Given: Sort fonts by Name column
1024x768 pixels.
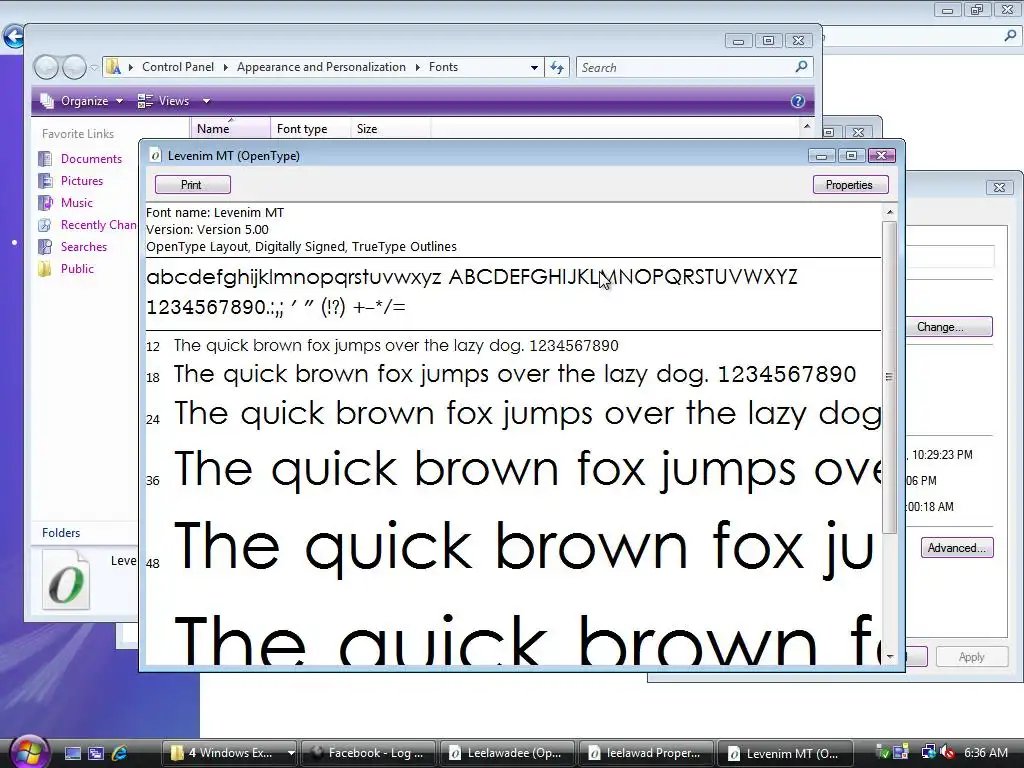Looking at the screenshot, I should (x=230, y=129).
